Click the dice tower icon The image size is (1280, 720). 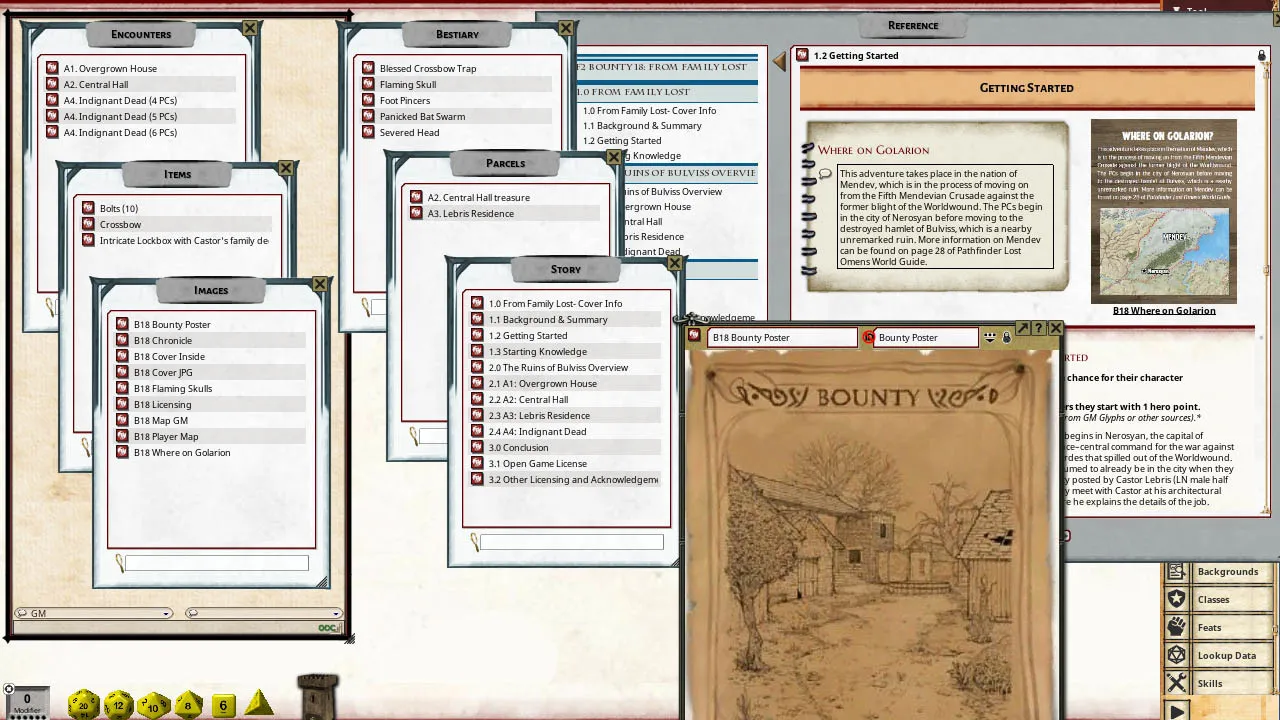(x=318, y=697)
